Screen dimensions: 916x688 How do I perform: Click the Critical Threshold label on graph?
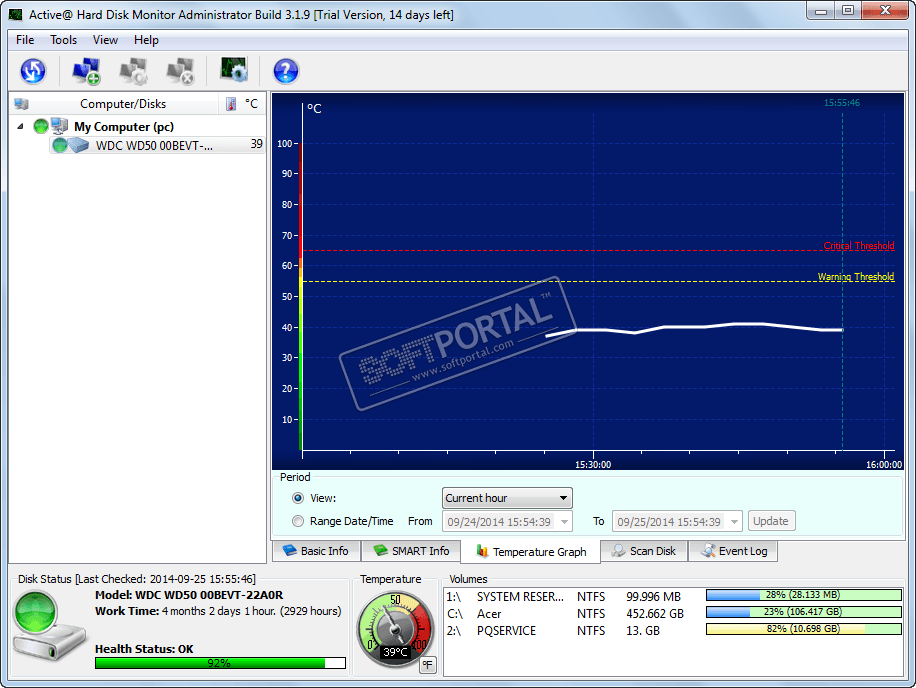tap(859, 246)
